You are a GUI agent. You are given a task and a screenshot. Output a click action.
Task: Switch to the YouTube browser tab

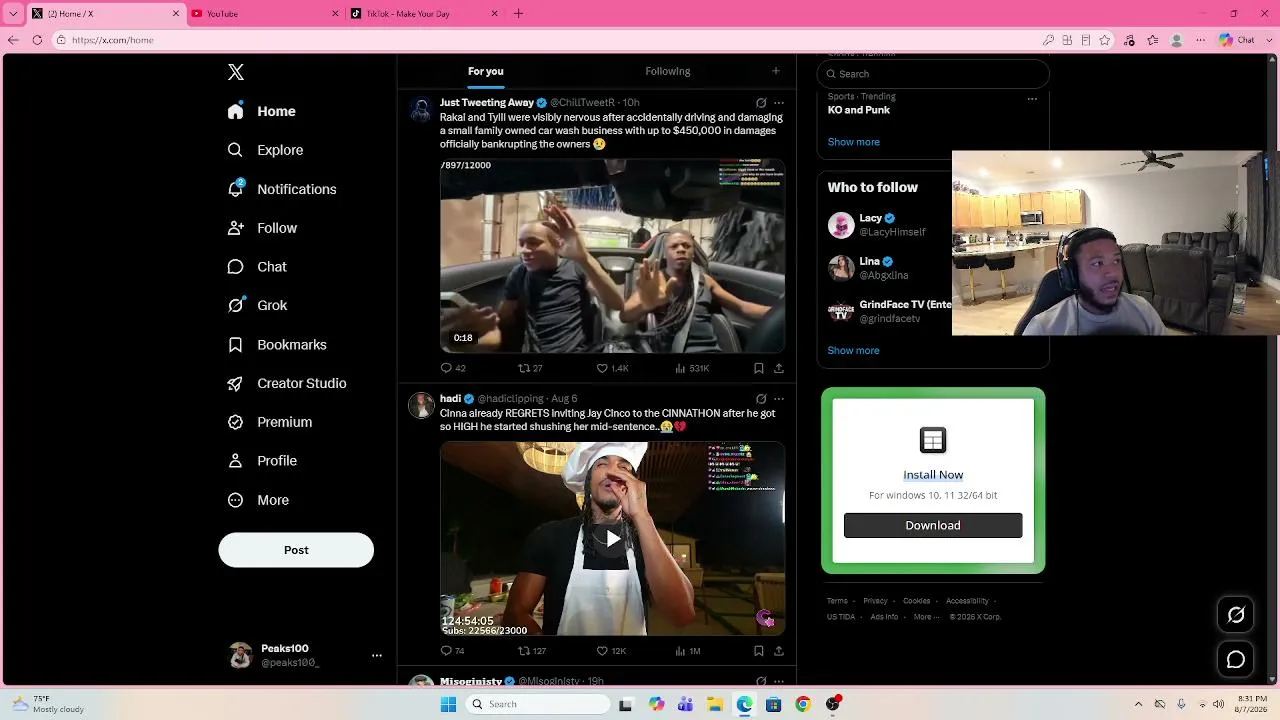[265, 14]
